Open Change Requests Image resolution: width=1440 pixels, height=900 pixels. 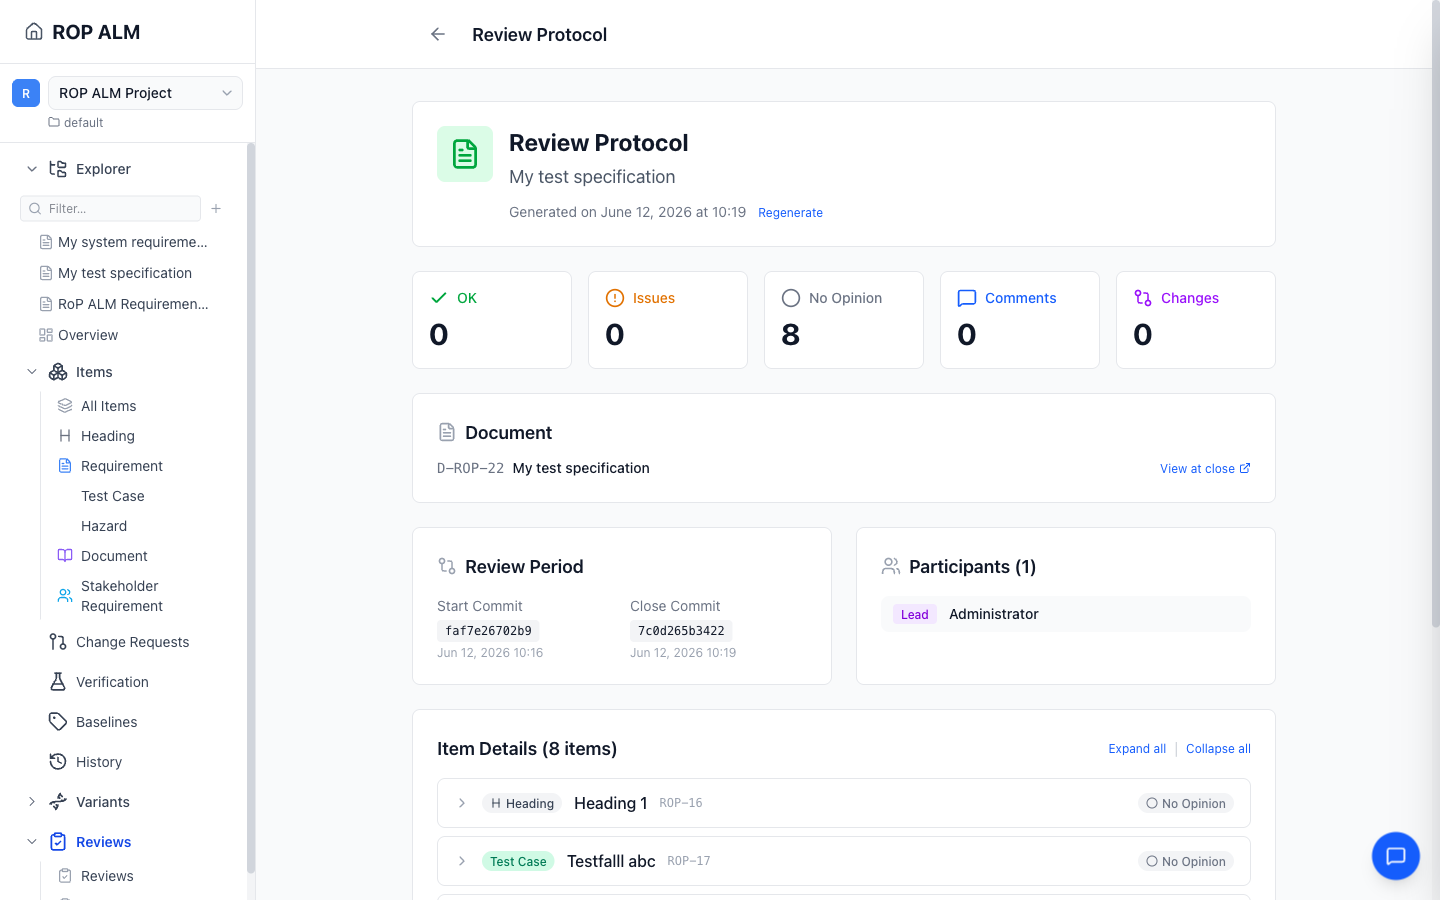coord(132,642)
